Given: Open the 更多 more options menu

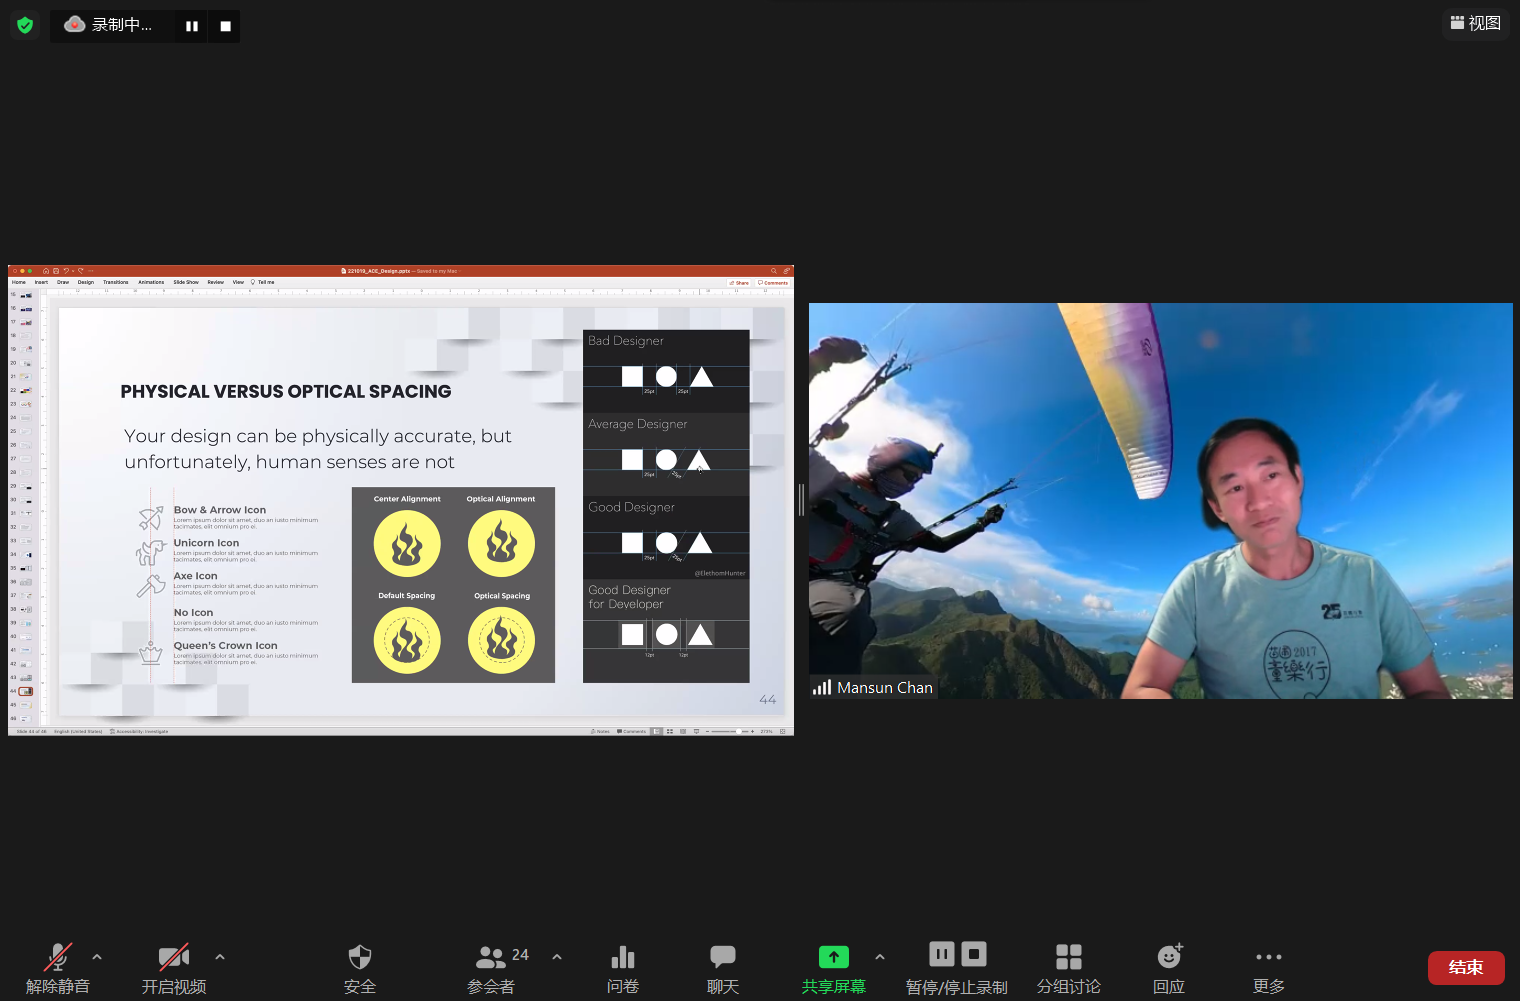Looking at the screenshot, I should point(1268,968).
